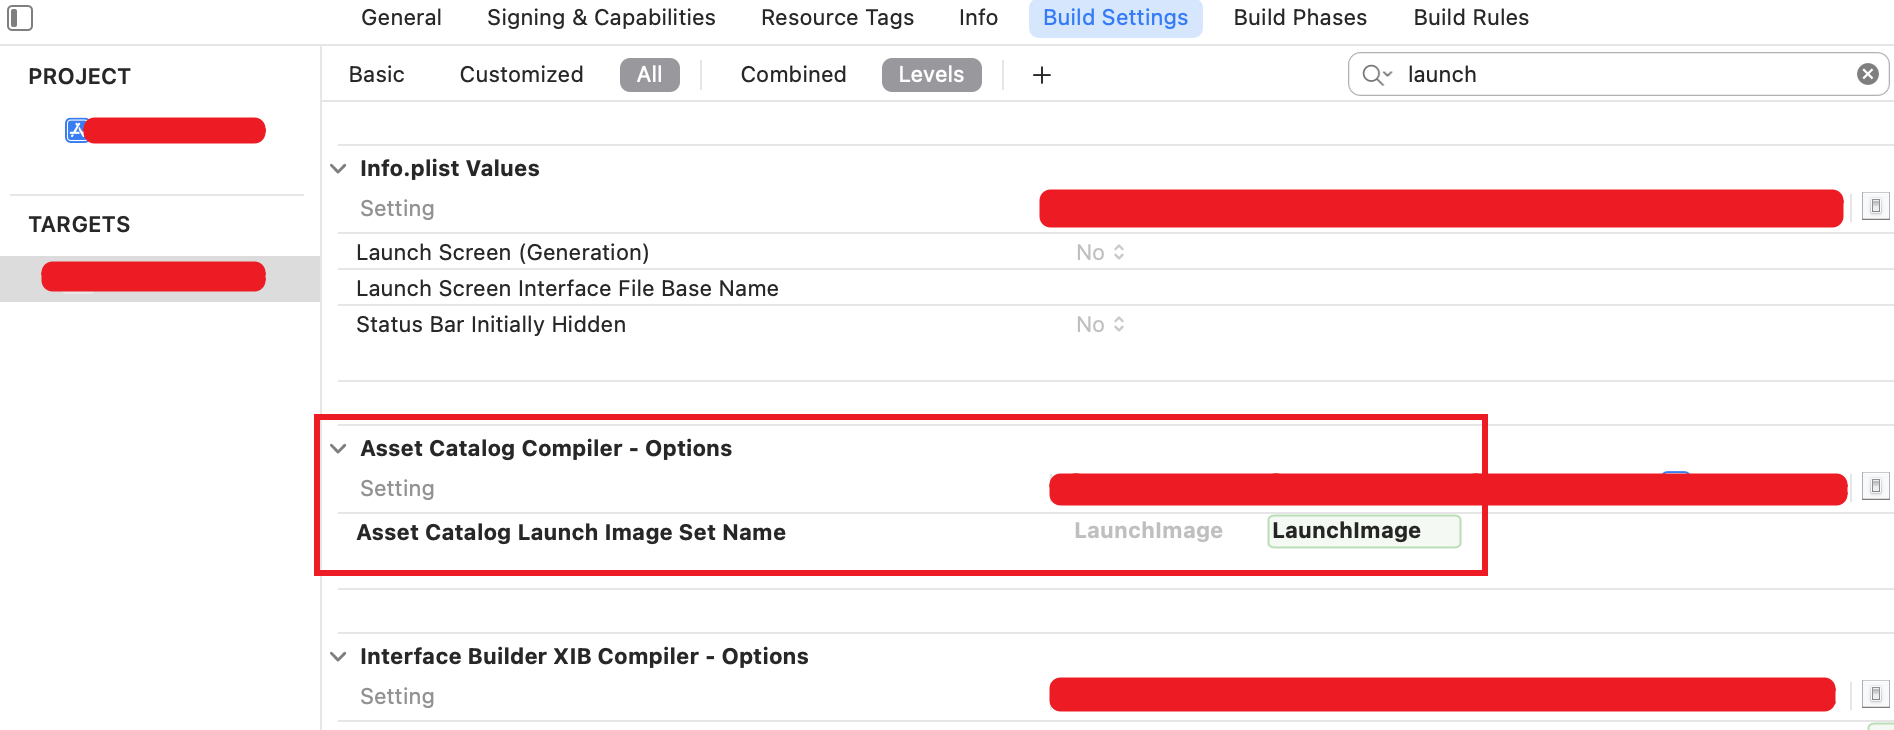The width and height of the screenshot is (1894, 730).
Task: Open Launch Screen (Generation) value popup
Action: tap(1100, 253)
